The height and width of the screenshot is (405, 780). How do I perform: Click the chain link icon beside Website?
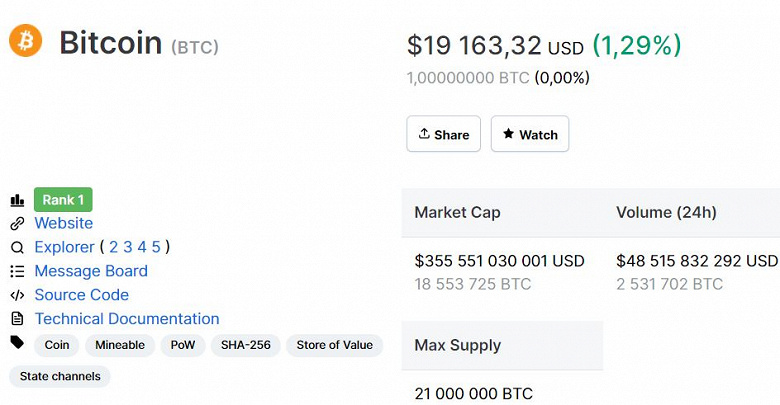[17, 224]
